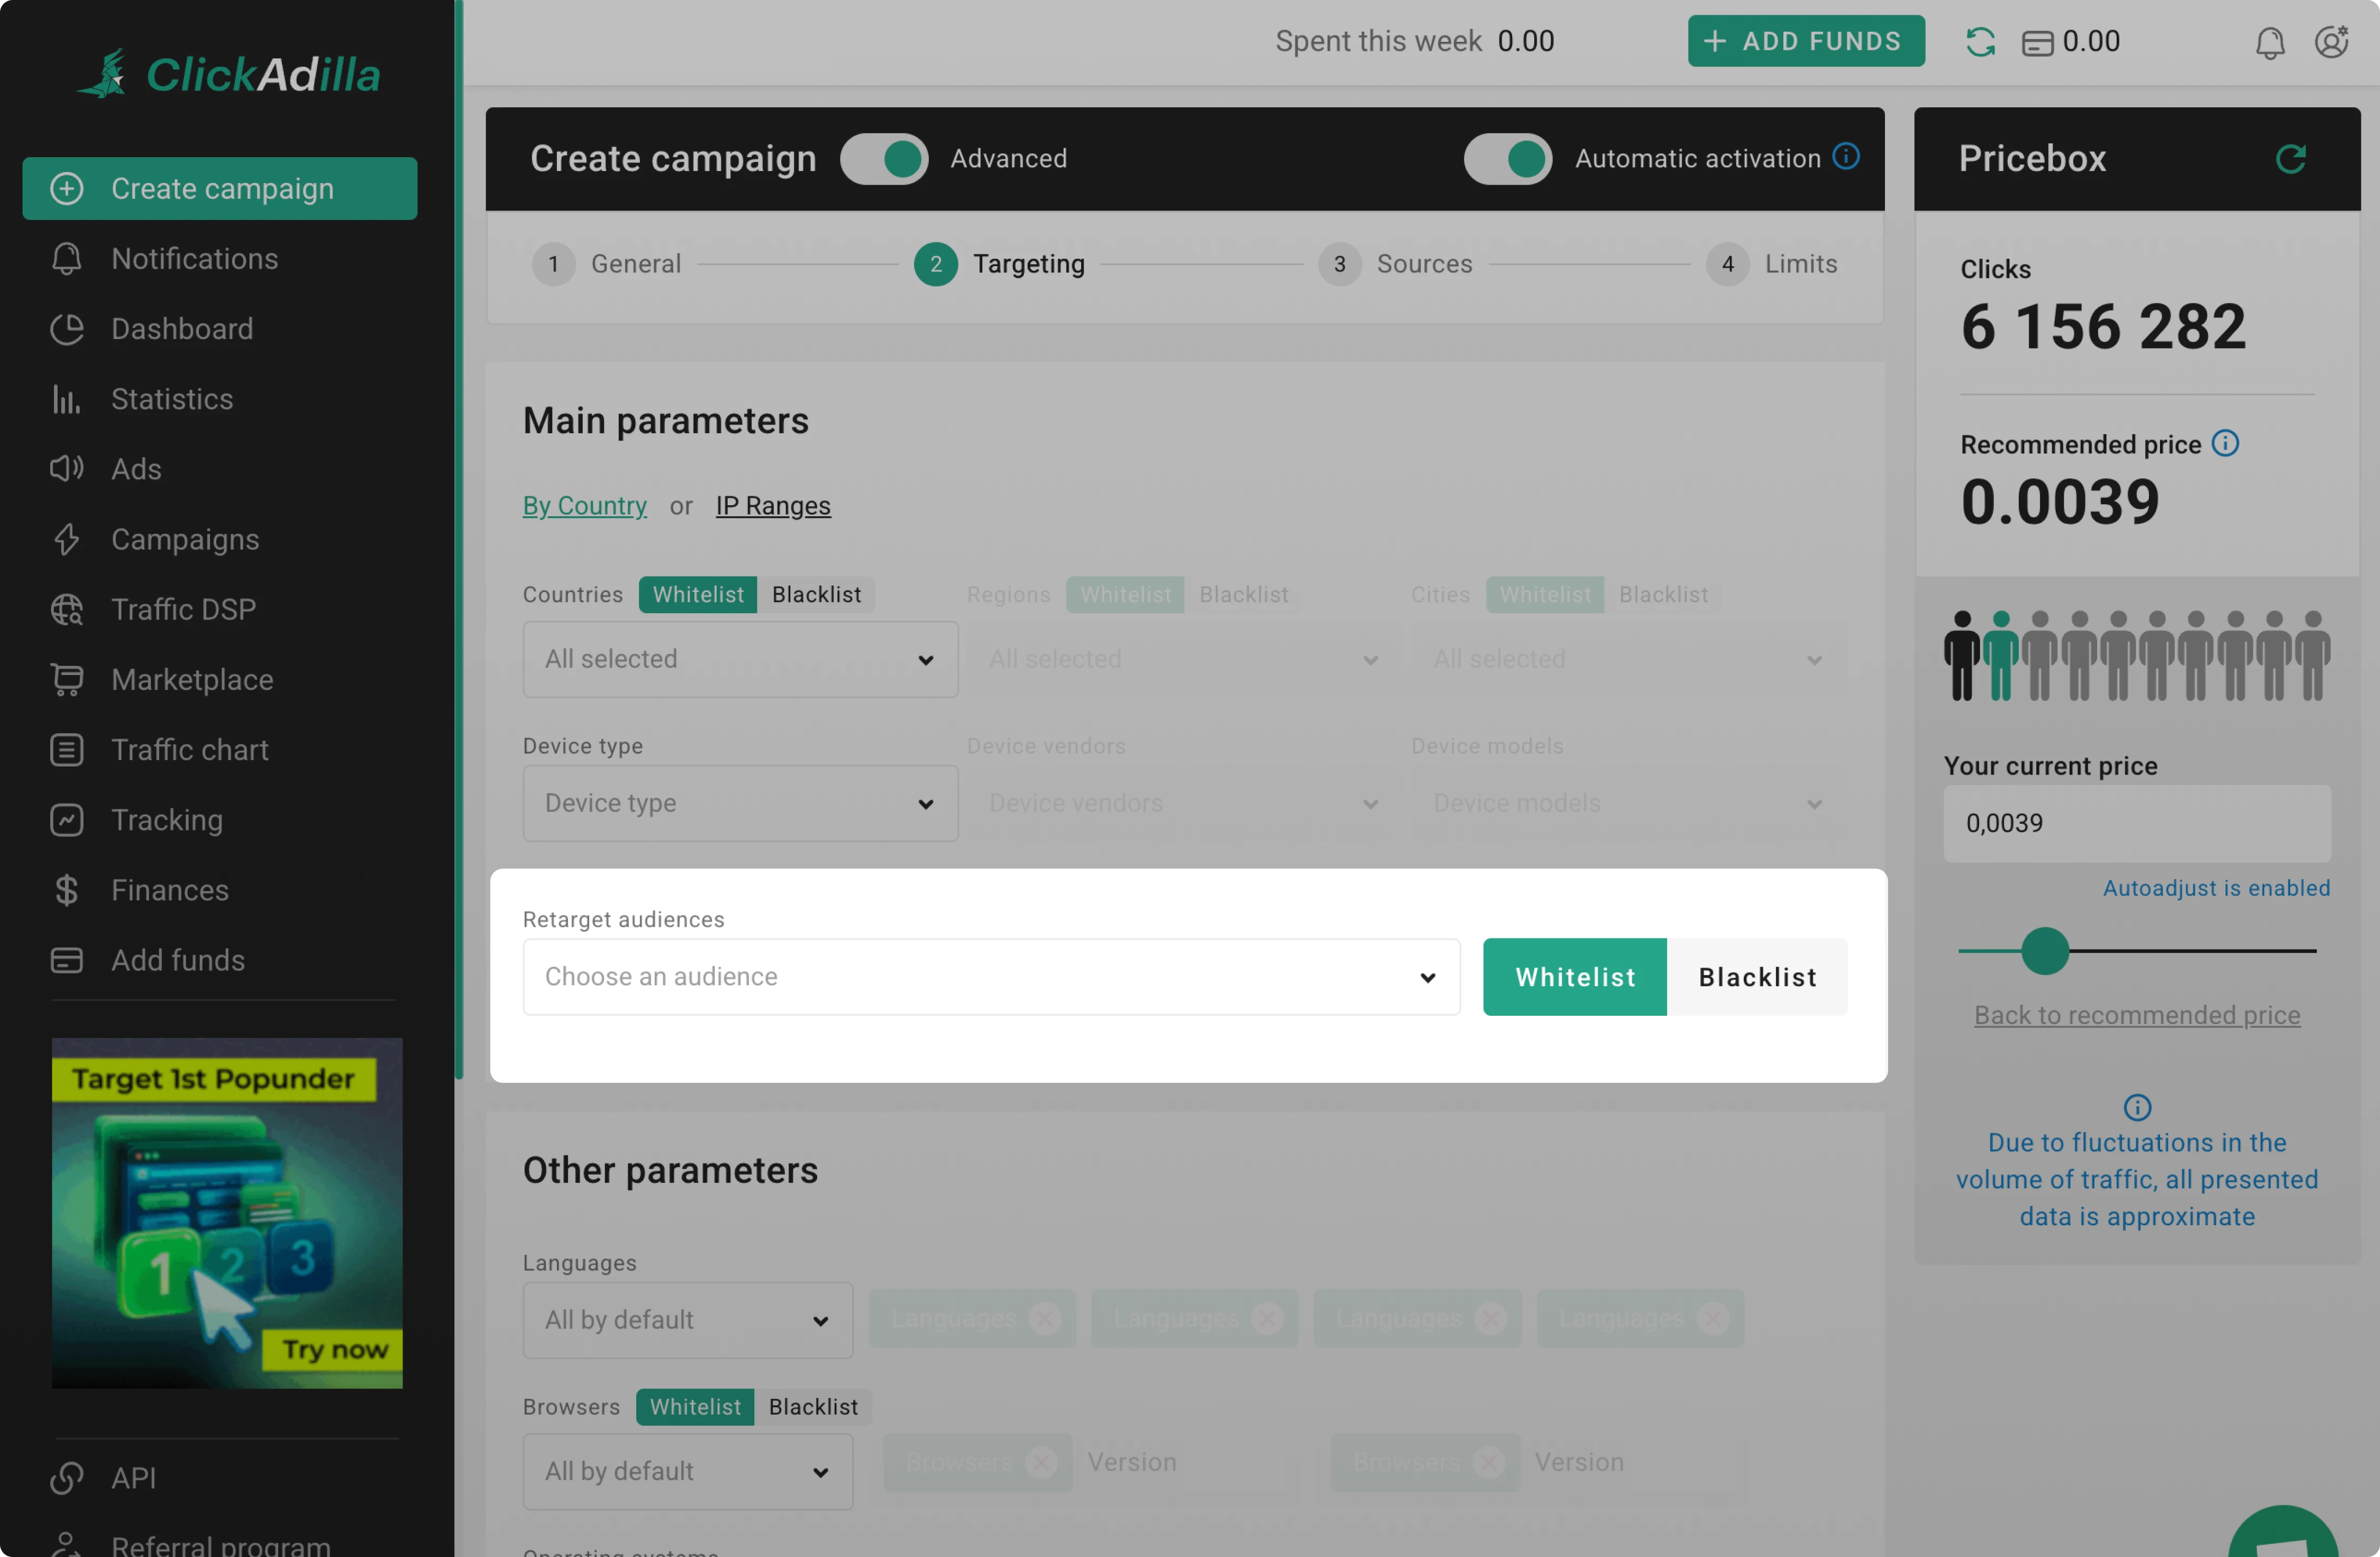Open the Choose an audience dropdown
Screen dimensions: 2380x1557
(x=990, y=977)
